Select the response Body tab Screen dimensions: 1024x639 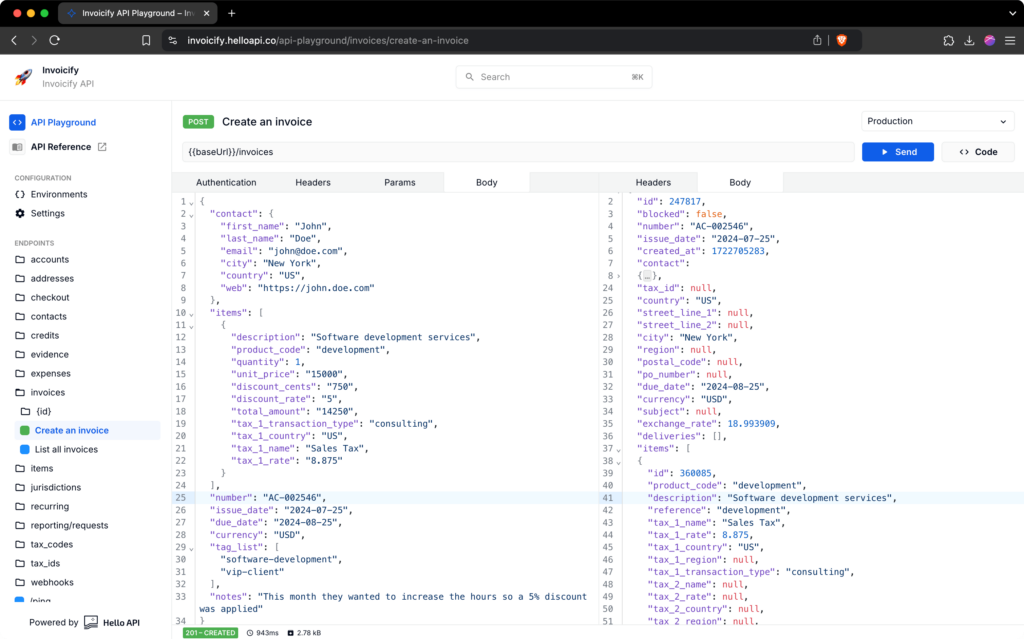pos(740,182)
